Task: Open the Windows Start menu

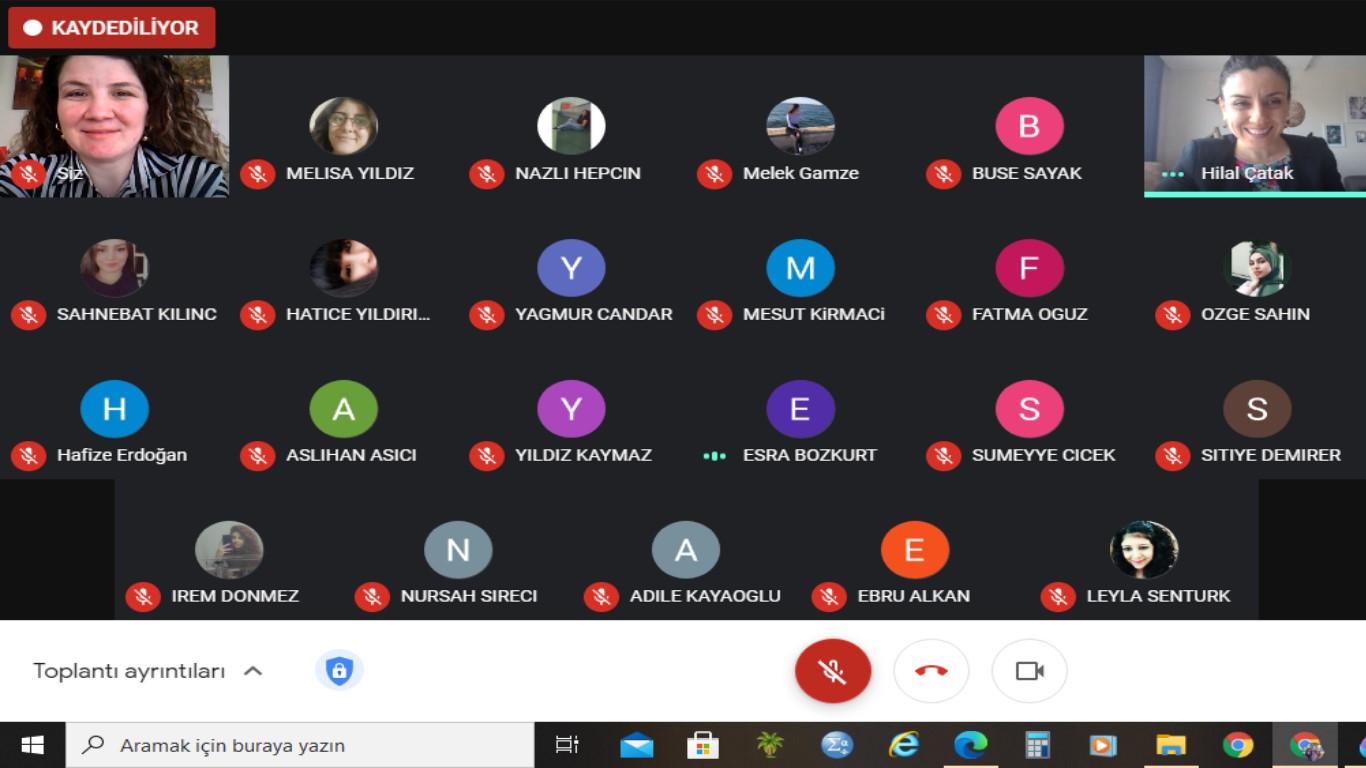Action: pyautogui.click(x=32, y=745)
